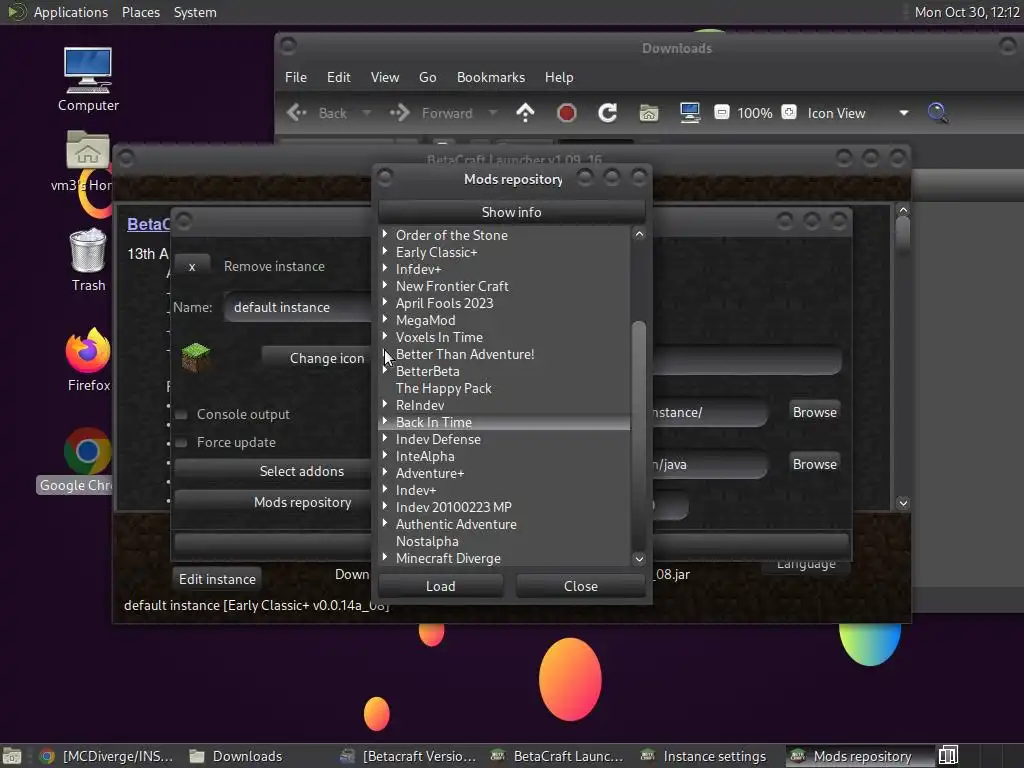Screen dimensions: 1024x768
Task: Toggle Console output checkbox
Action: coord(182,414)
